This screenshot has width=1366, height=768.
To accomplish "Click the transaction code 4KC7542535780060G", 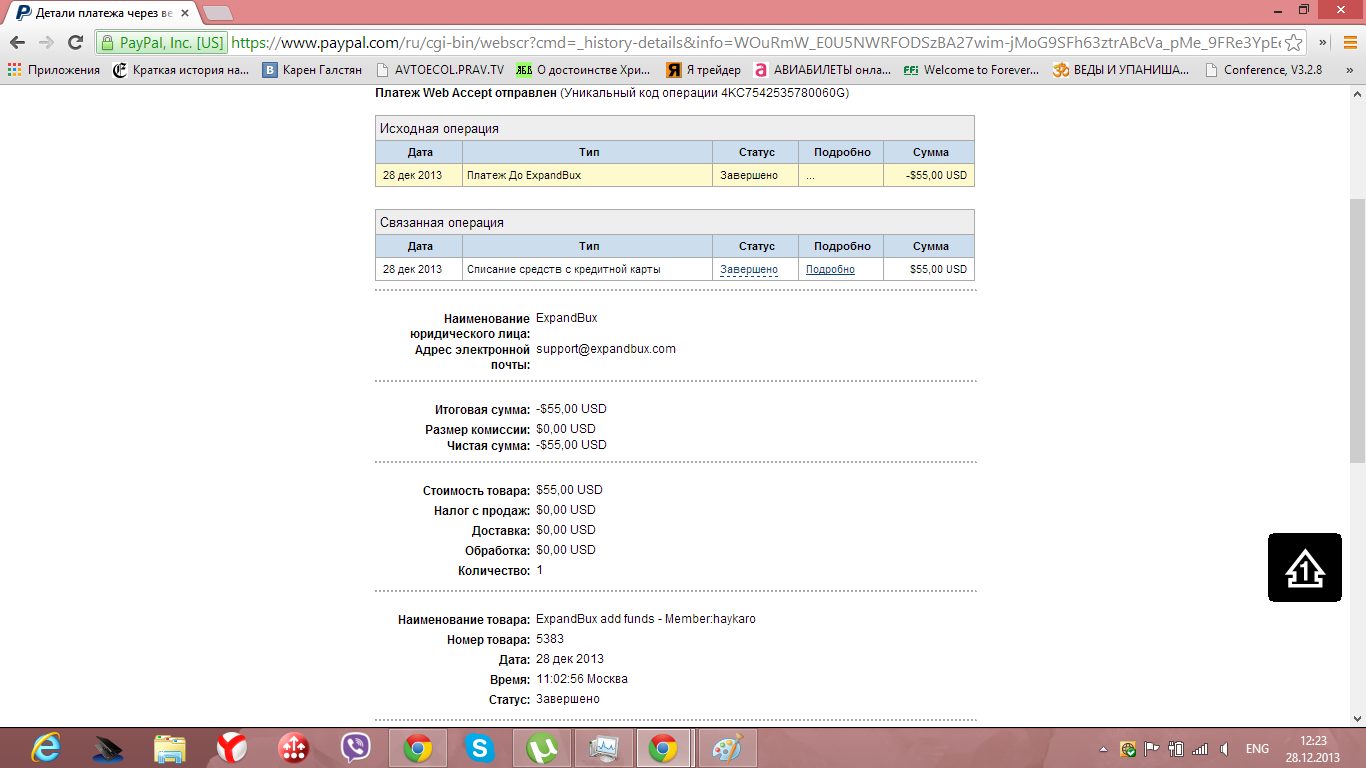I will pyautogui.click(x=783, y=93).
